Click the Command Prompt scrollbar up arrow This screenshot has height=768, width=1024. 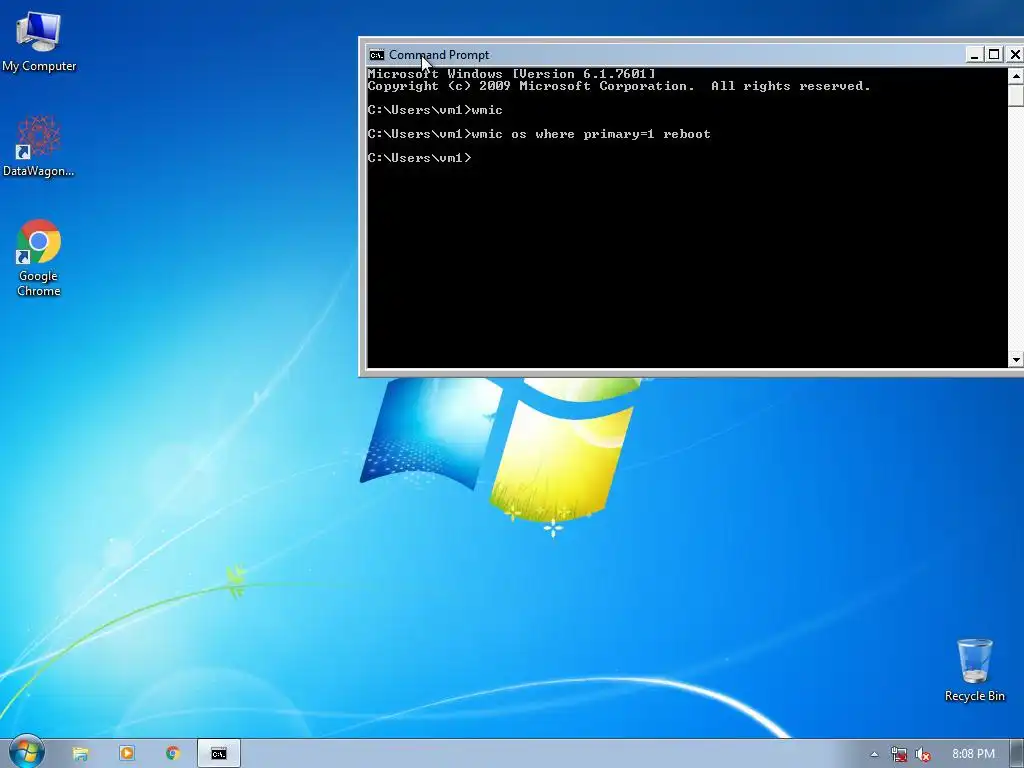[x=1016, y=76]
